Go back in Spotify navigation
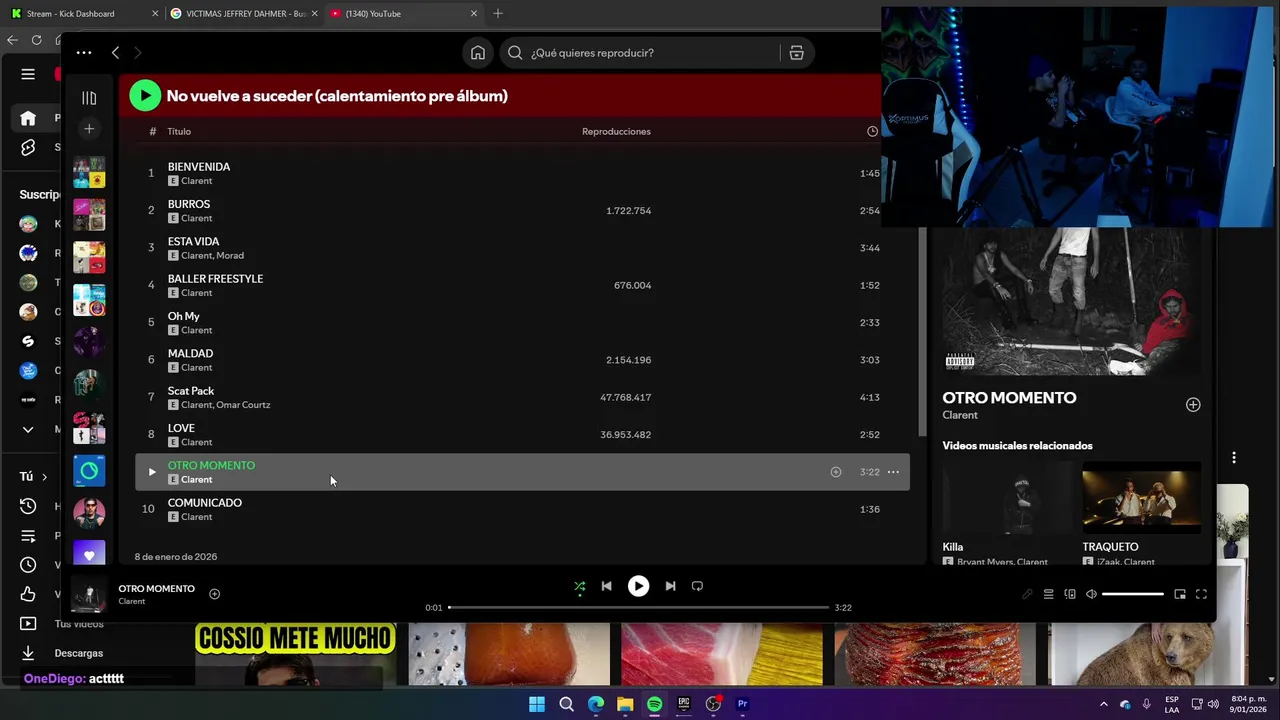Image resolution: width=1280 pixels, height=720 pixels. pos(115,53)
